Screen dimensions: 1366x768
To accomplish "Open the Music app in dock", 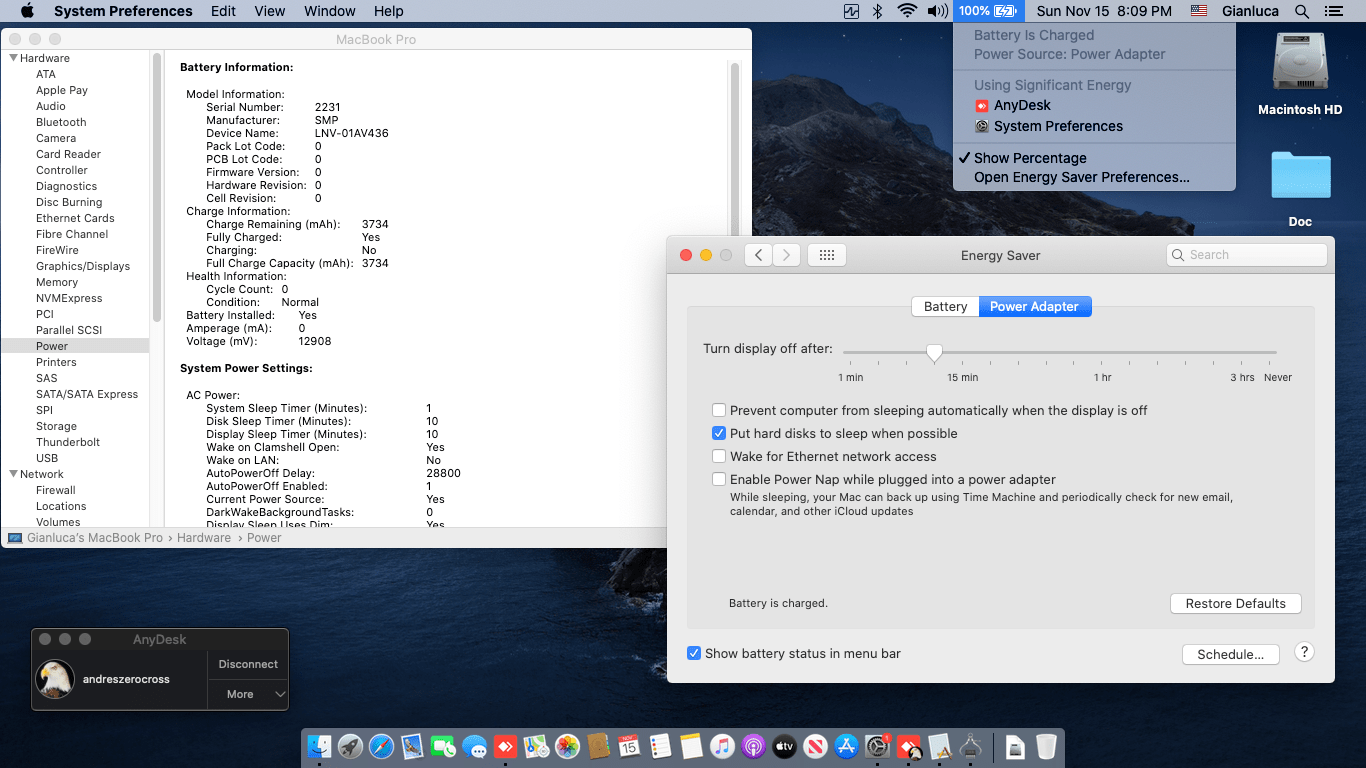I will click(x=722, y=746).
